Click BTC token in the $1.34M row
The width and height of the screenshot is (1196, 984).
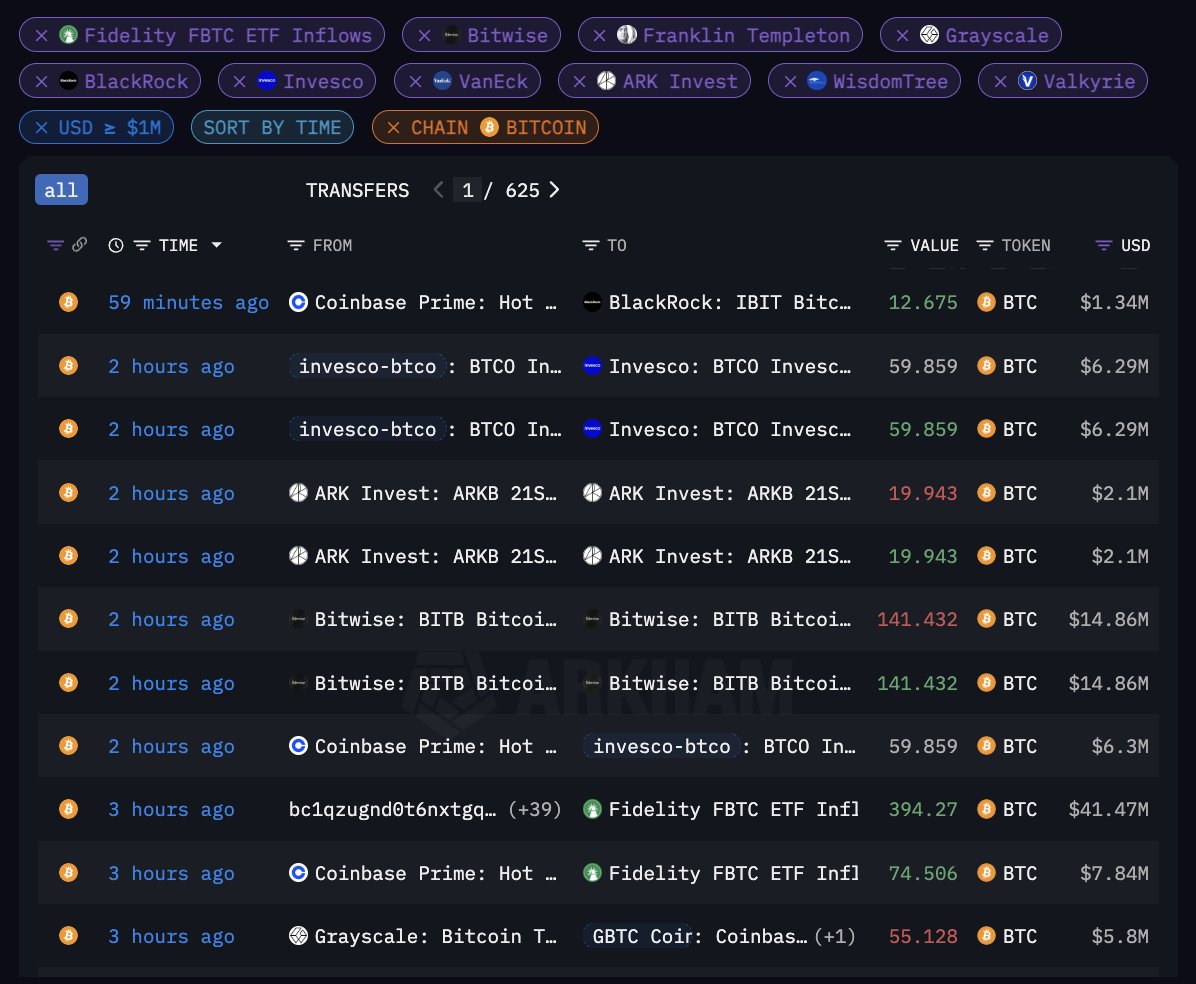pos(1020,303)
